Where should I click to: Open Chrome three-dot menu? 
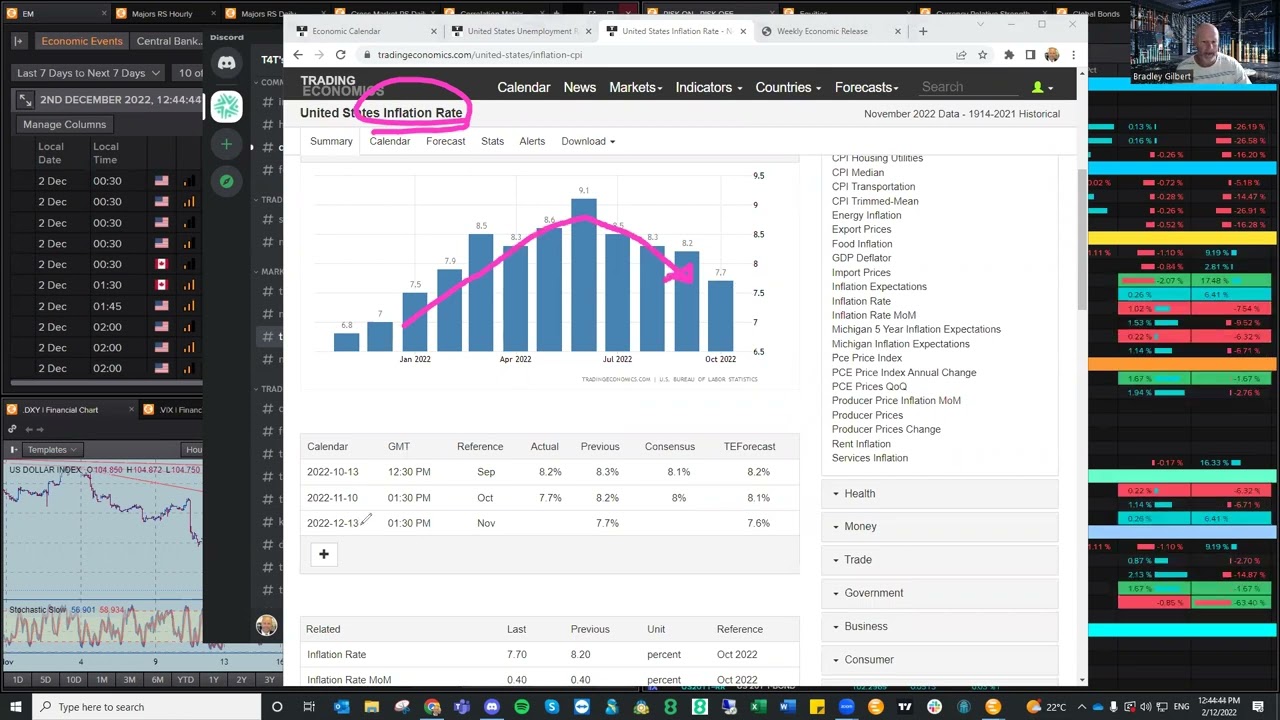click(1073, 55)
